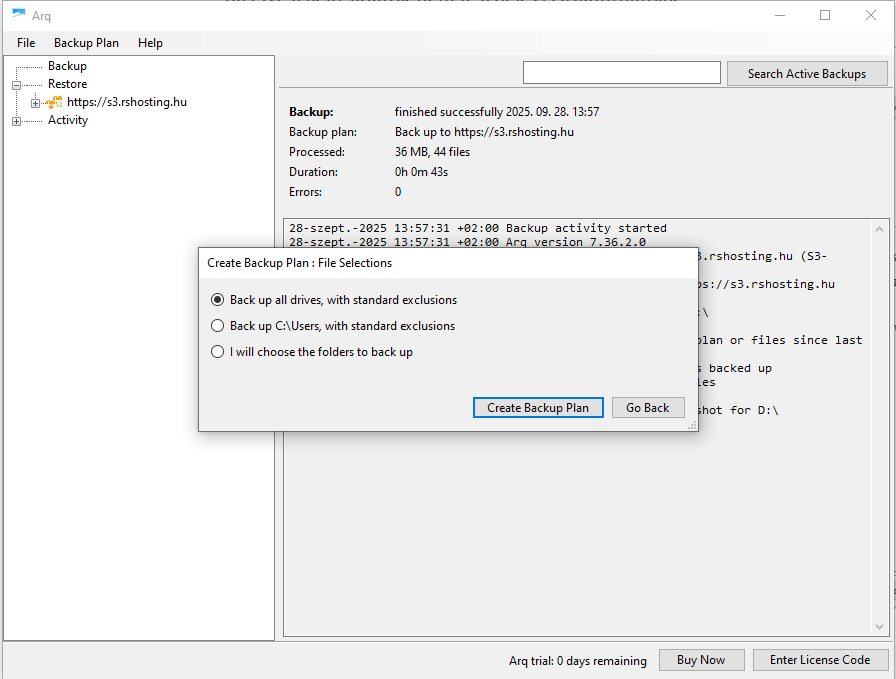Close the Arq window
Screen dimensions: 896x679
pos(871,15)
